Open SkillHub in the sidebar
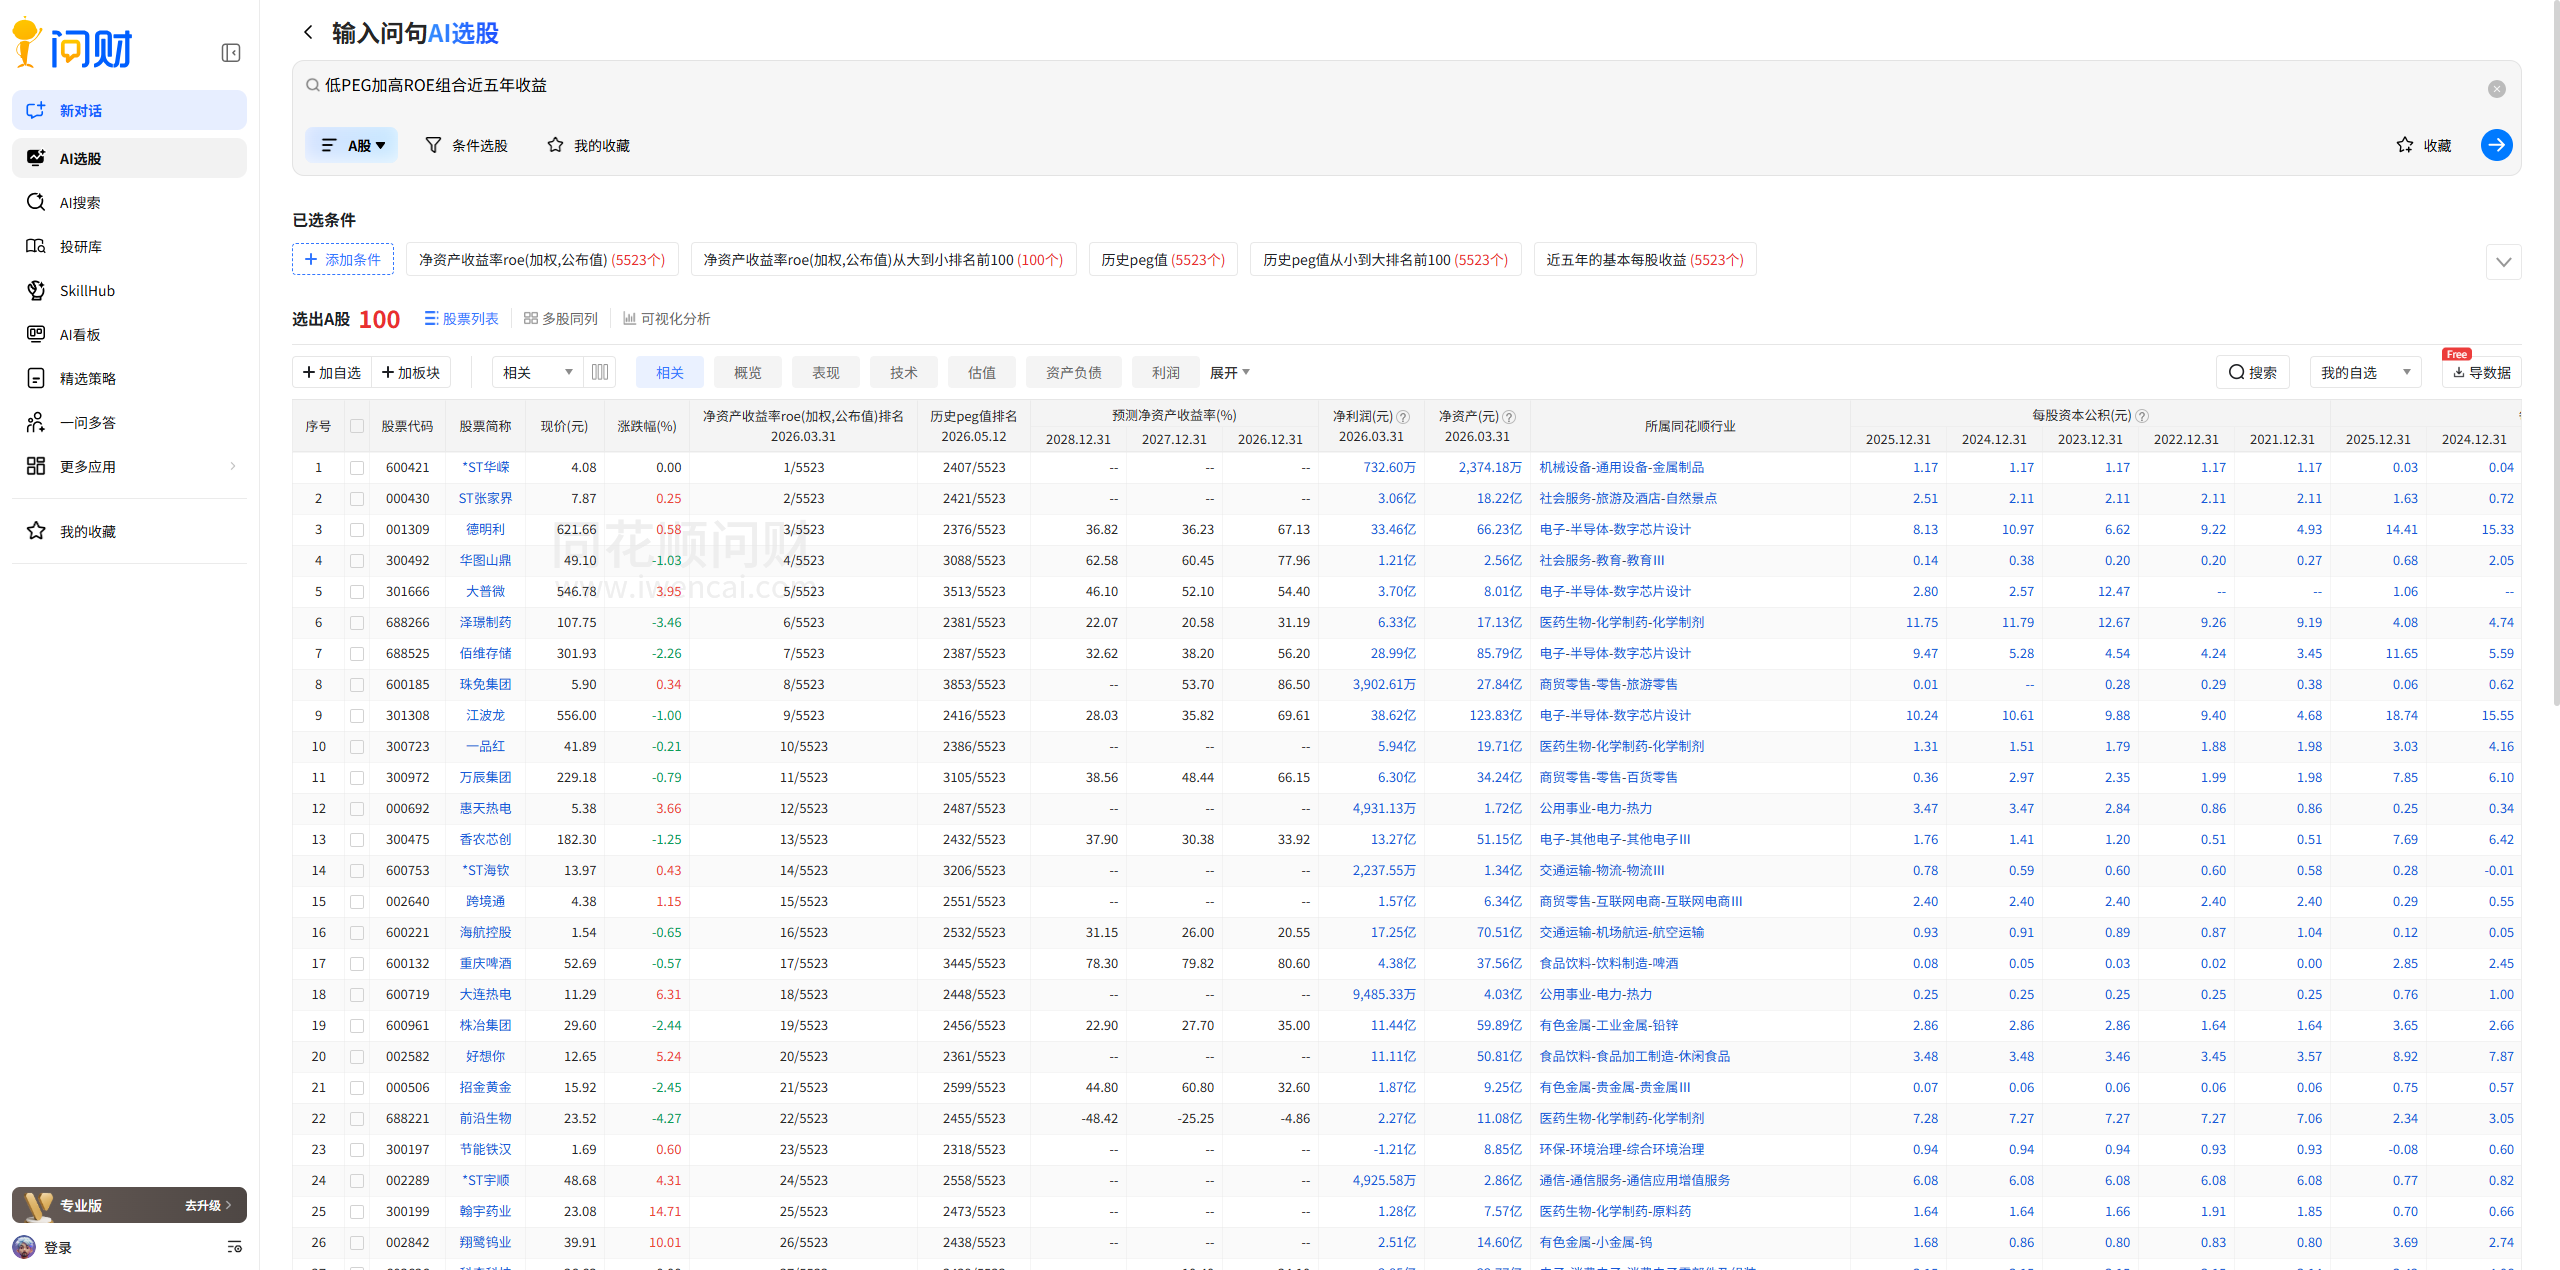The height and width of the screenshot is (1270, 2560). (129, 290)
